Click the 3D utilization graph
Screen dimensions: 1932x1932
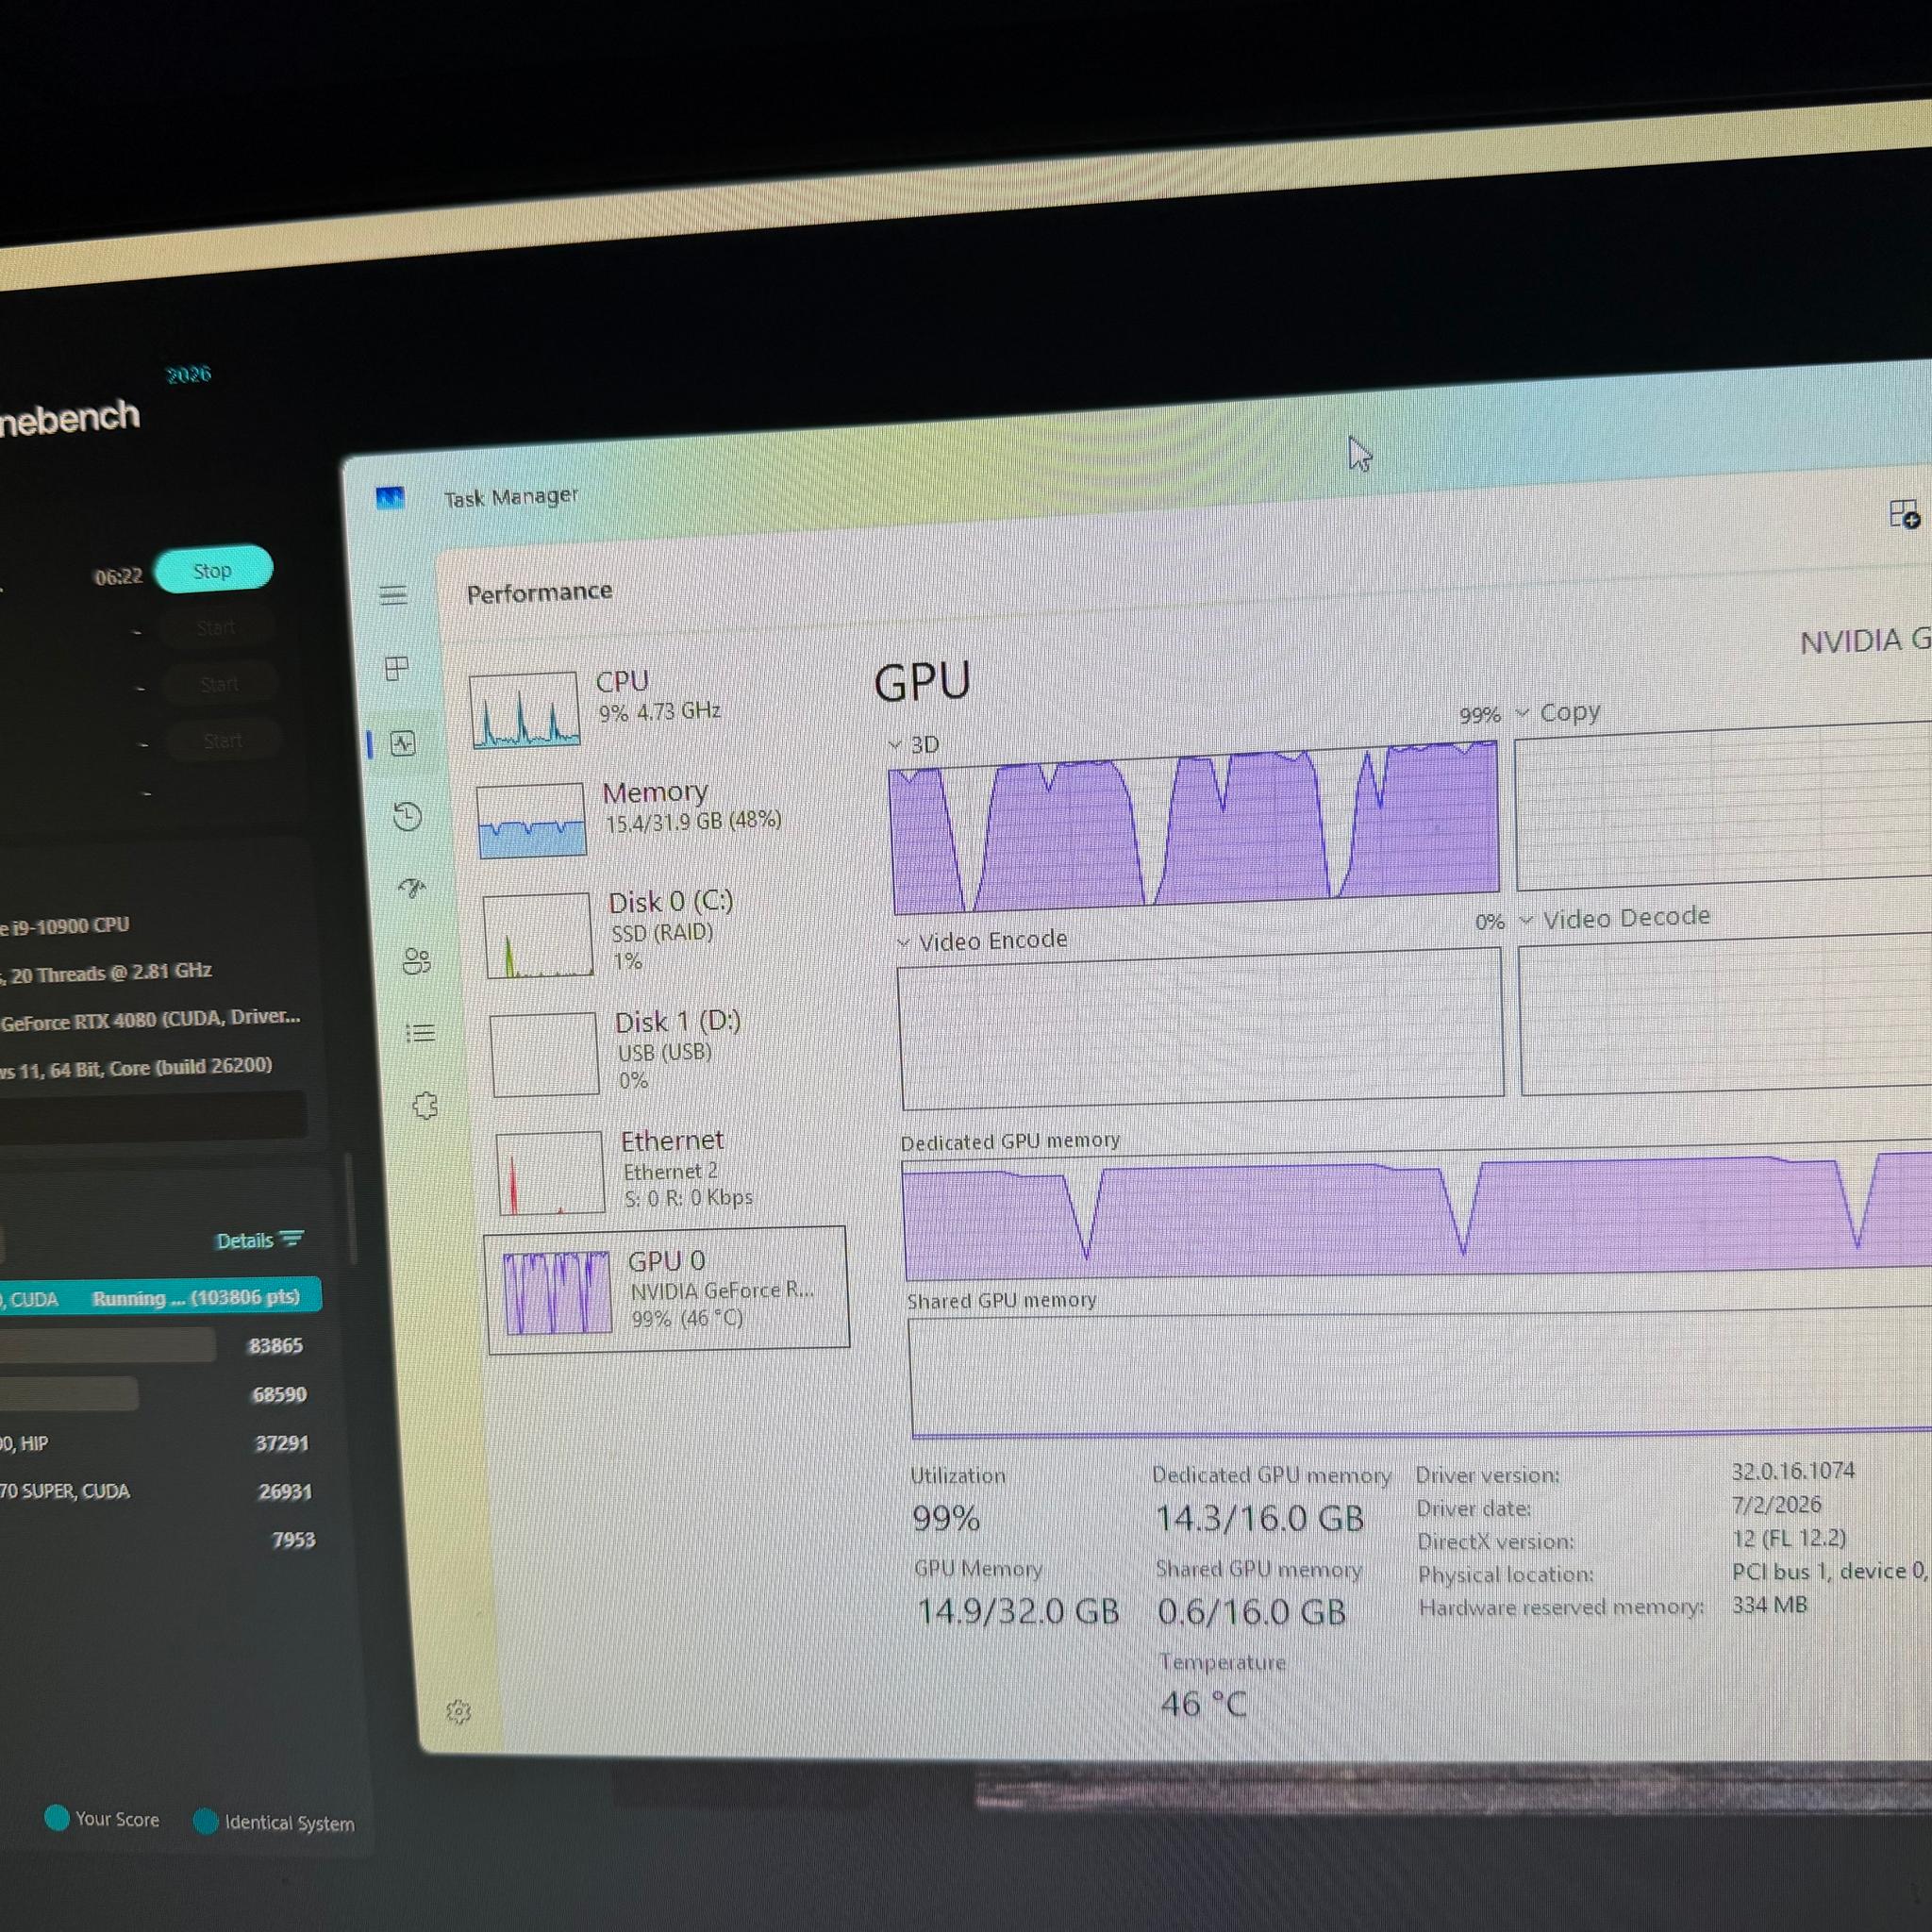click(x=1195, y=828)
